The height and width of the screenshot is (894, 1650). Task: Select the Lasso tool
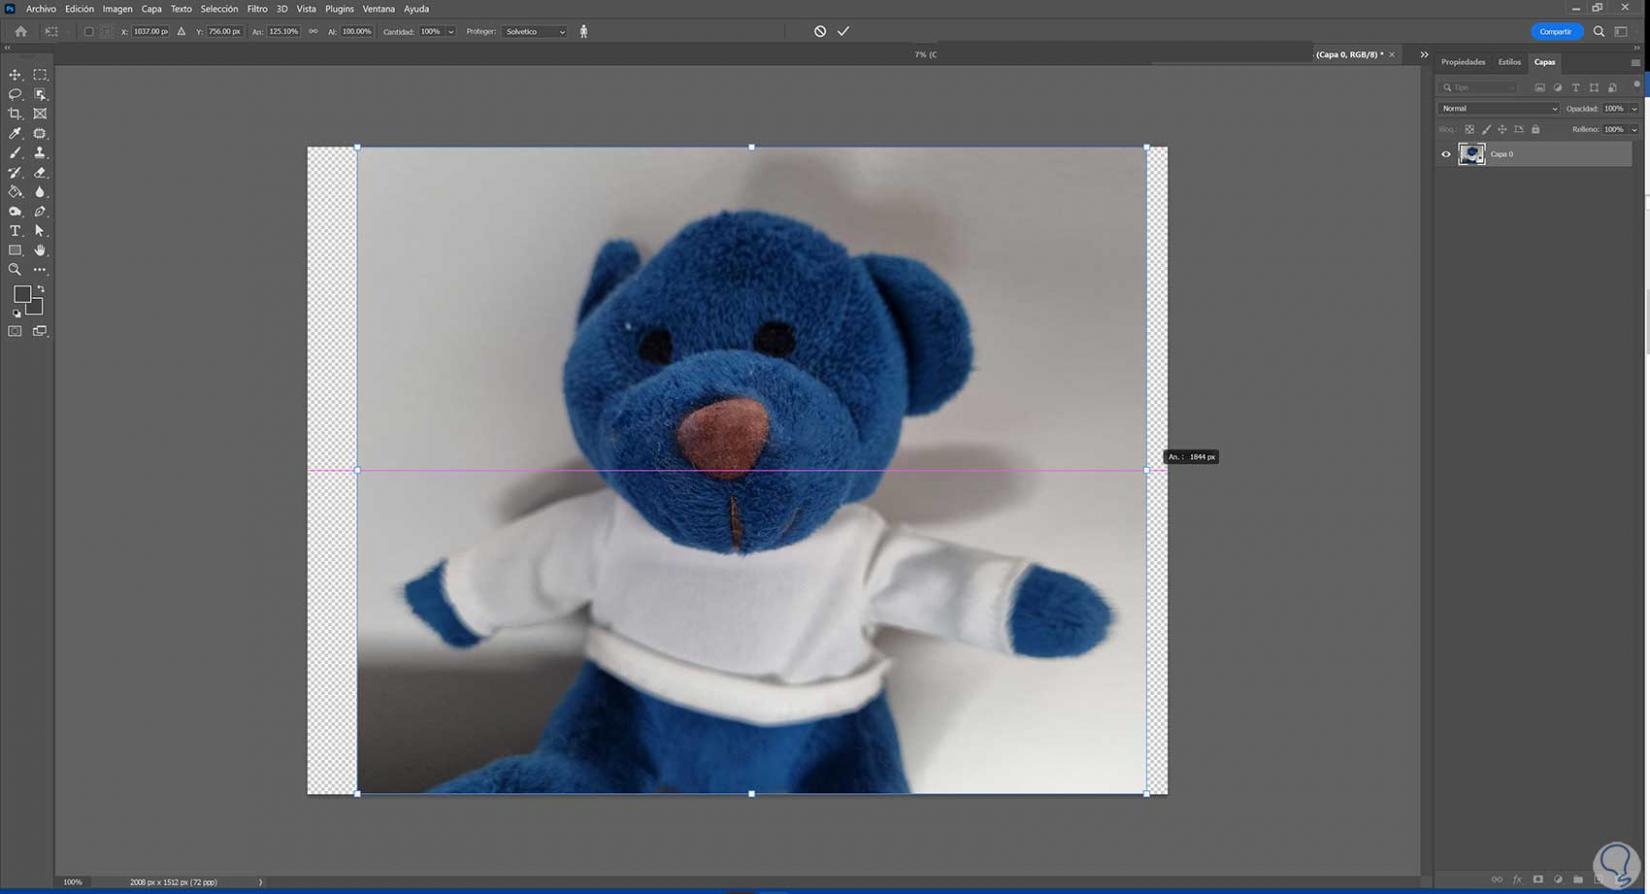coord(15,94)
